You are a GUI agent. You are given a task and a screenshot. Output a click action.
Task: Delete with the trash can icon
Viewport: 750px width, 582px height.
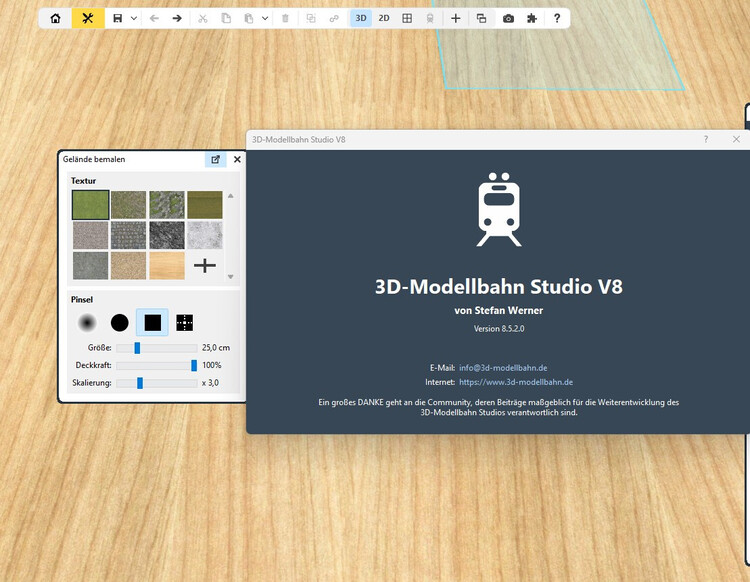point(285,19)
